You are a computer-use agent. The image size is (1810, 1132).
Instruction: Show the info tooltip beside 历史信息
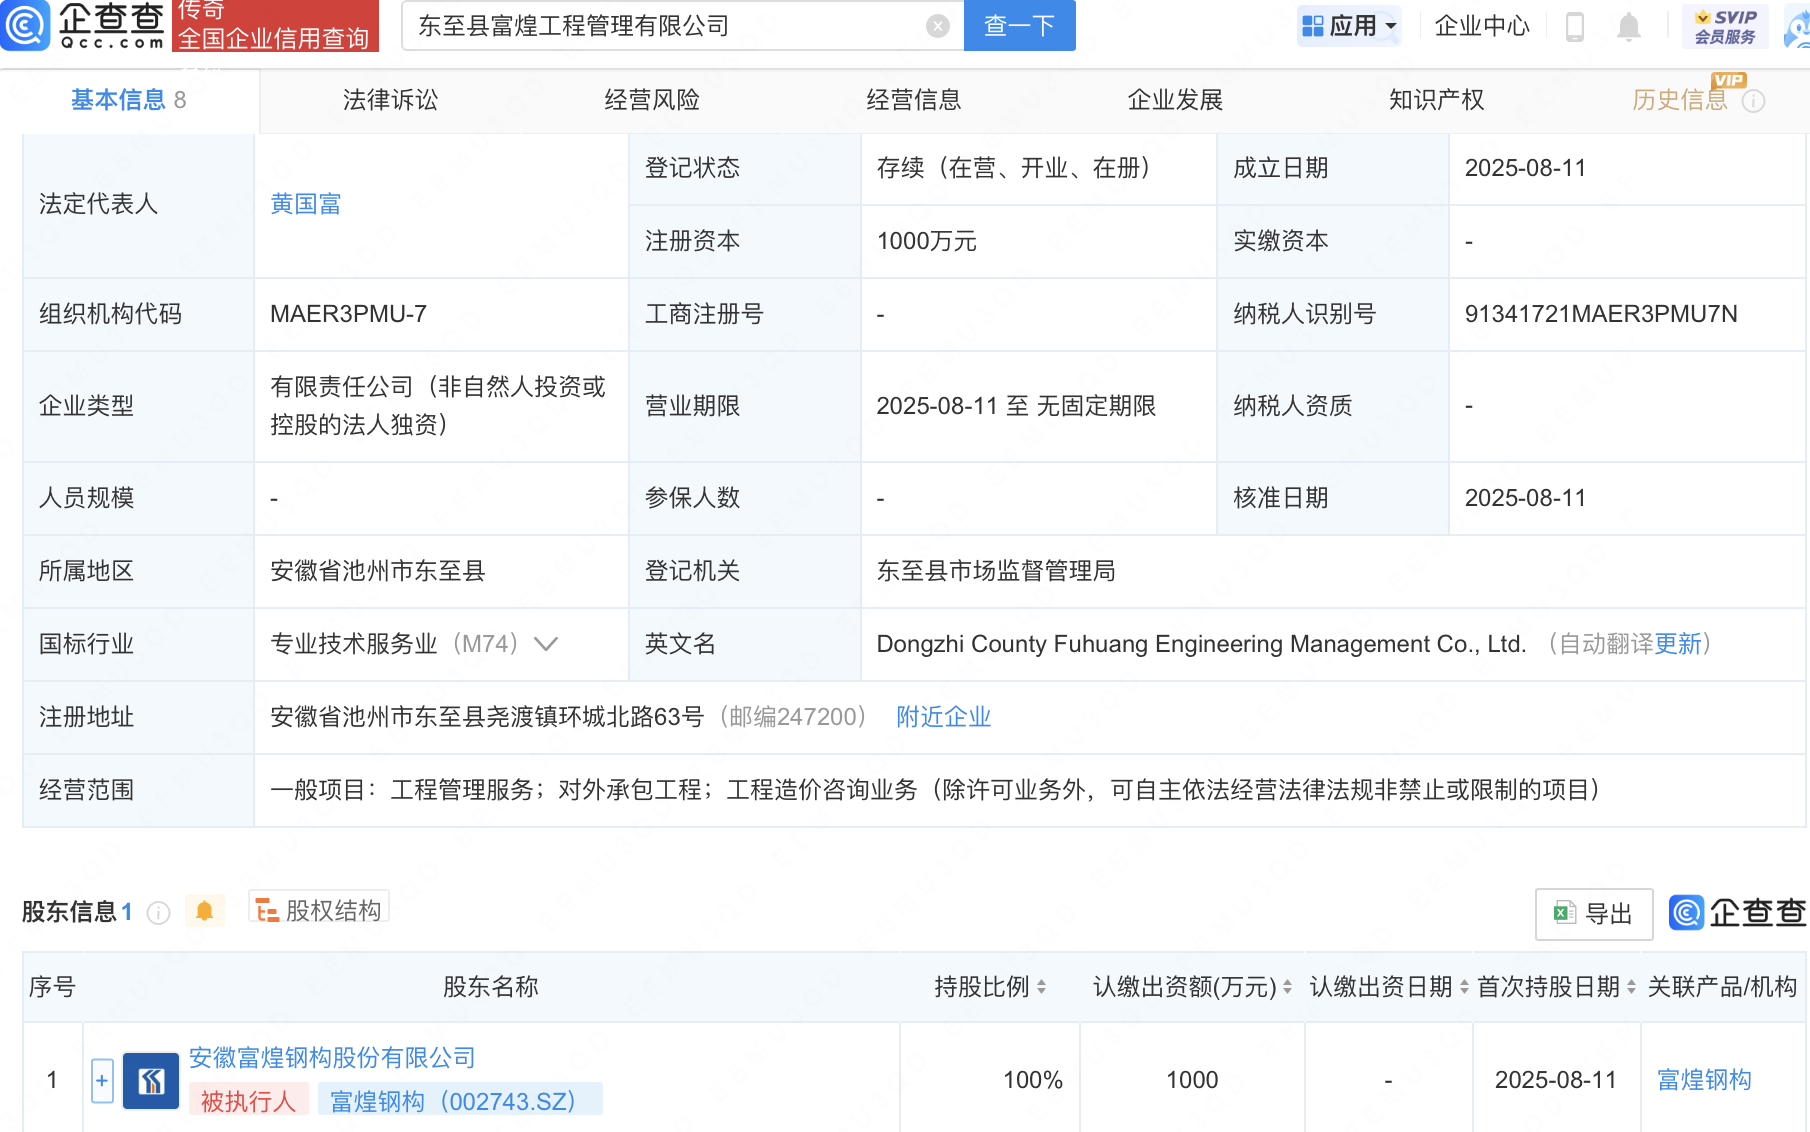1753,101
